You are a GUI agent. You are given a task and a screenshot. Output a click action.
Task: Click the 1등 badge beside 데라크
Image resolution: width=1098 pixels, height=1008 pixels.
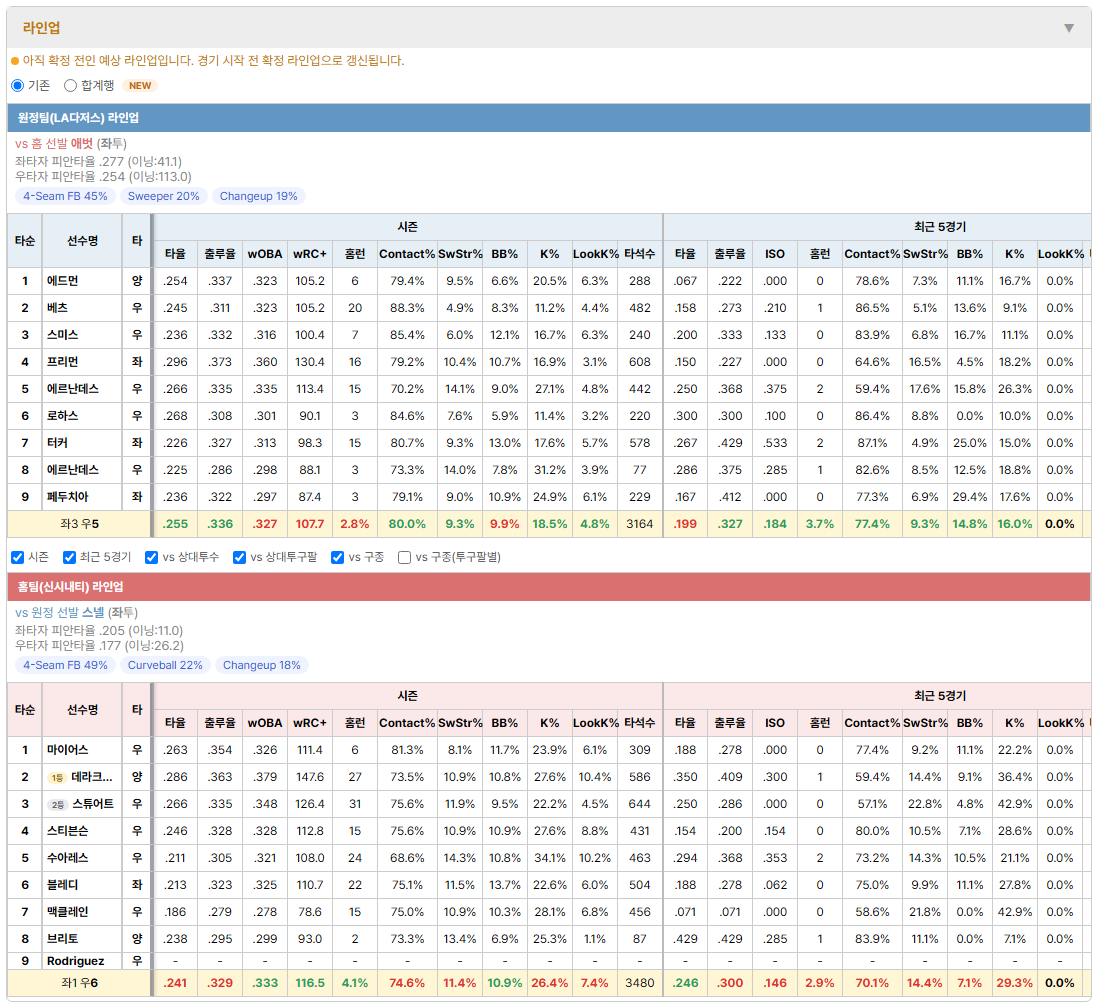[x=57, y=778]
